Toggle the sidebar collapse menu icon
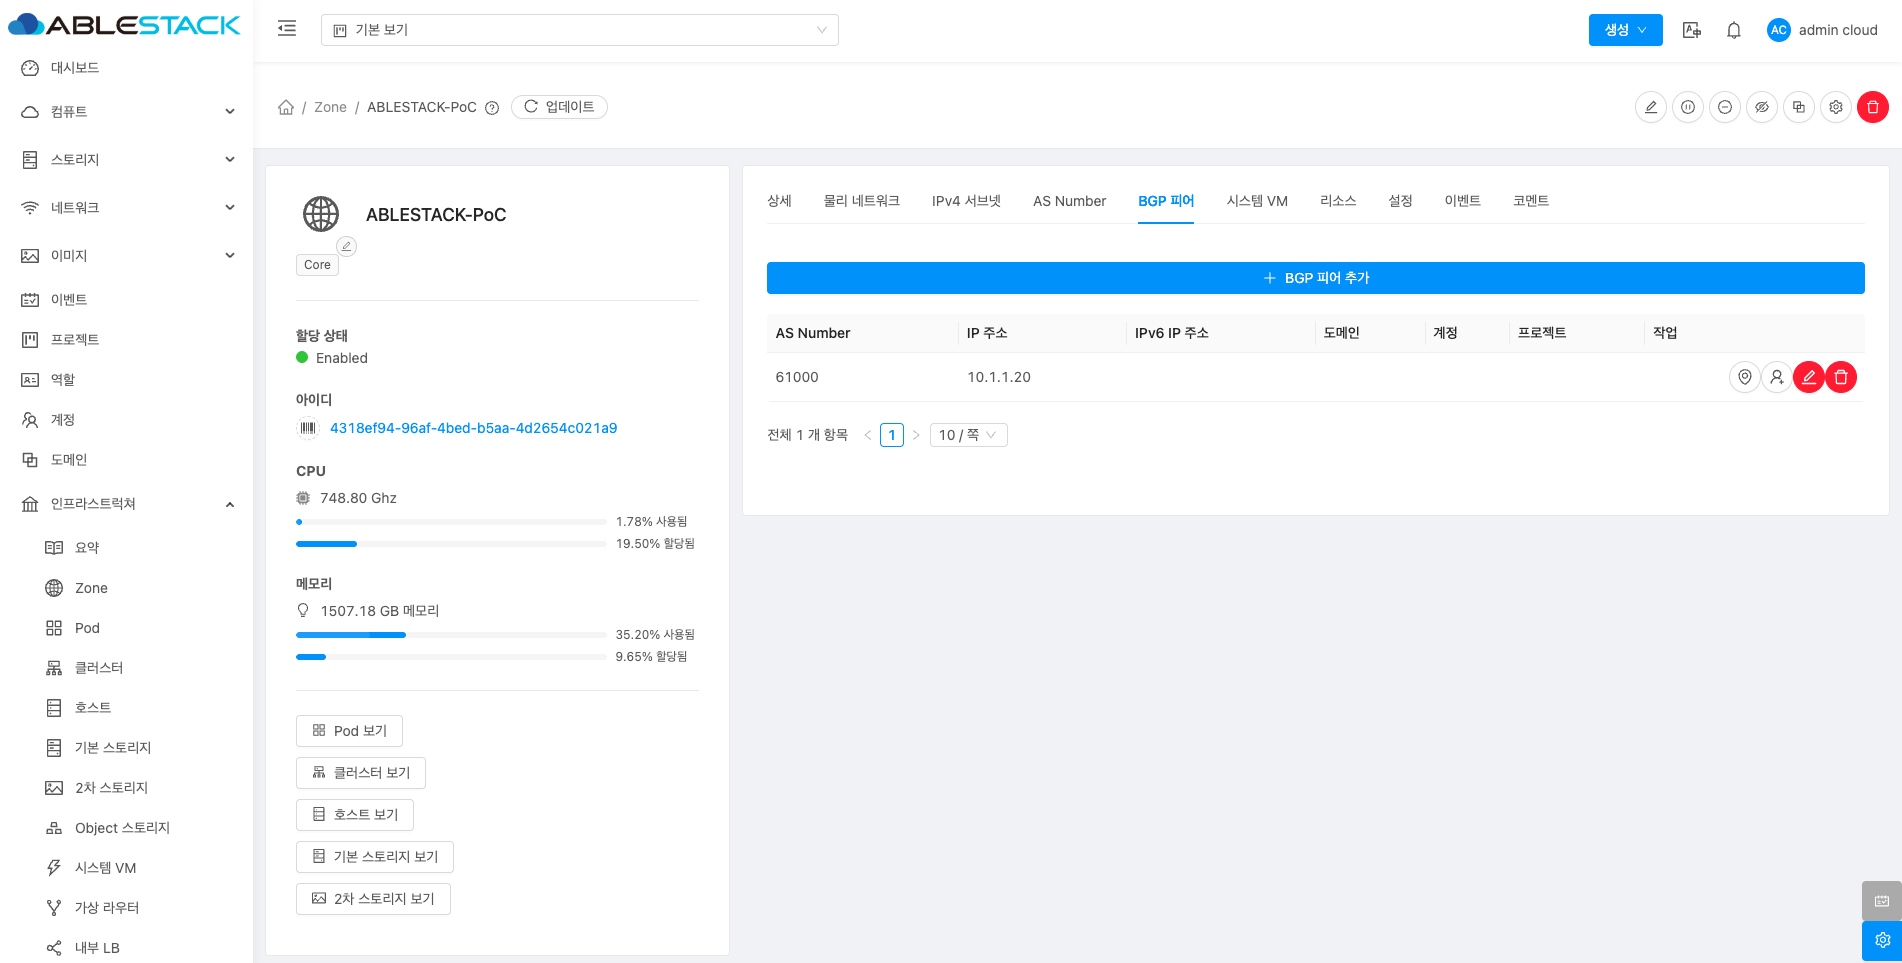 (287, 29)
